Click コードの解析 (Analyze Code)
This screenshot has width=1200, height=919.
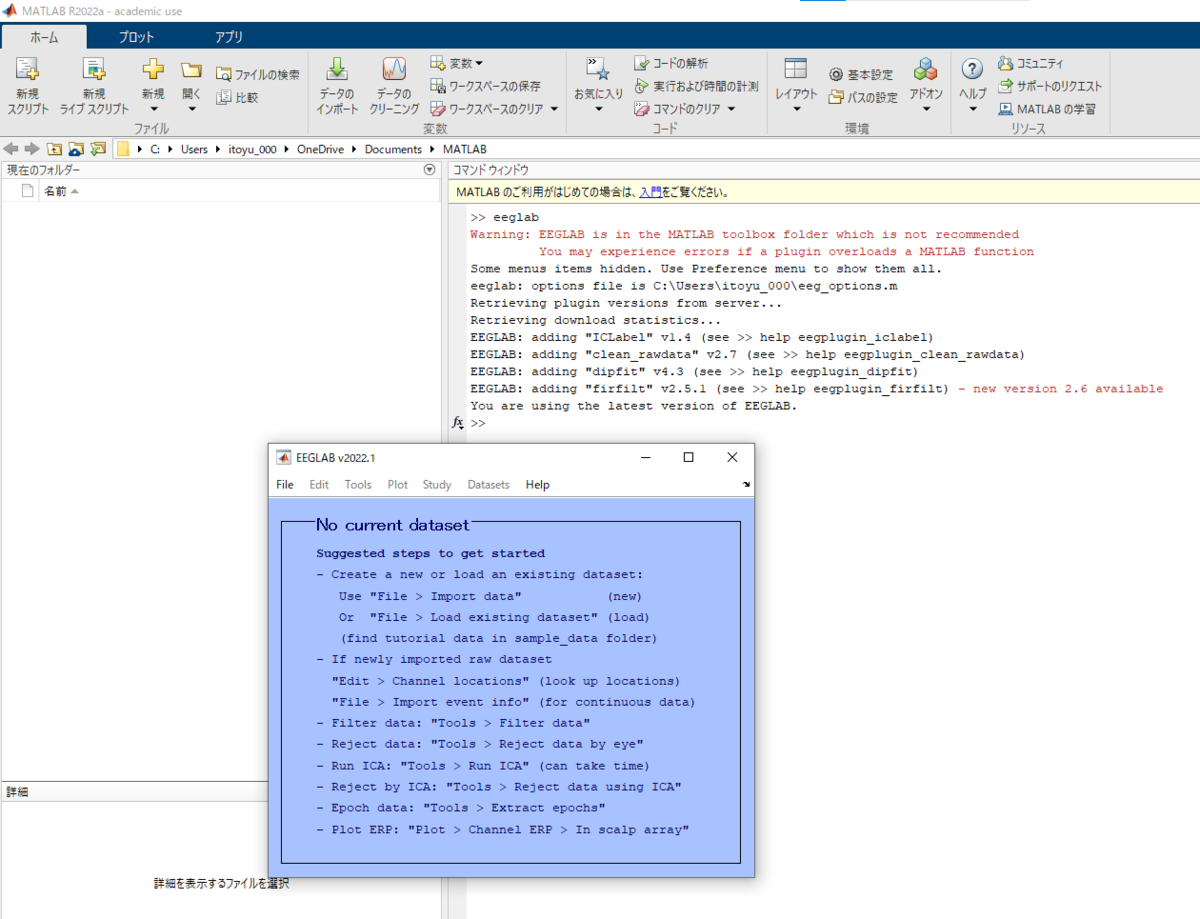[672, 63]
